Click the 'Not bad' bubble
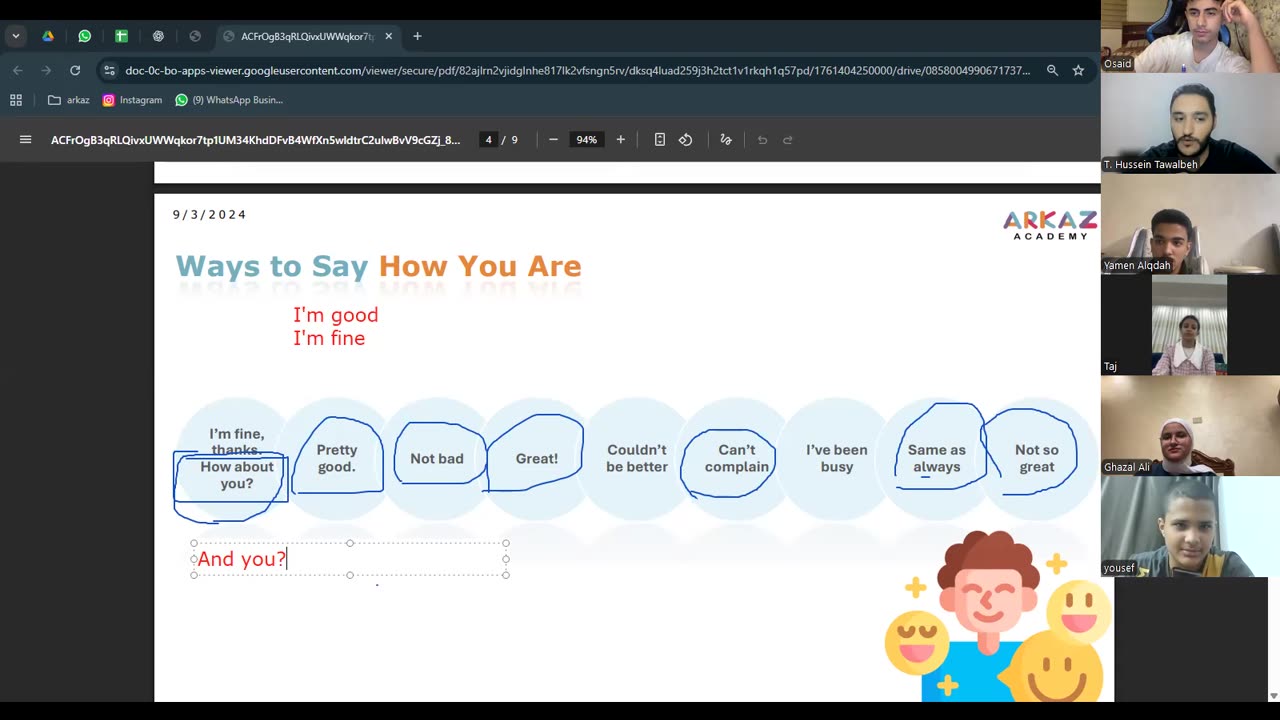This screenshot has height=720, width=1280. tap(437, 458)
